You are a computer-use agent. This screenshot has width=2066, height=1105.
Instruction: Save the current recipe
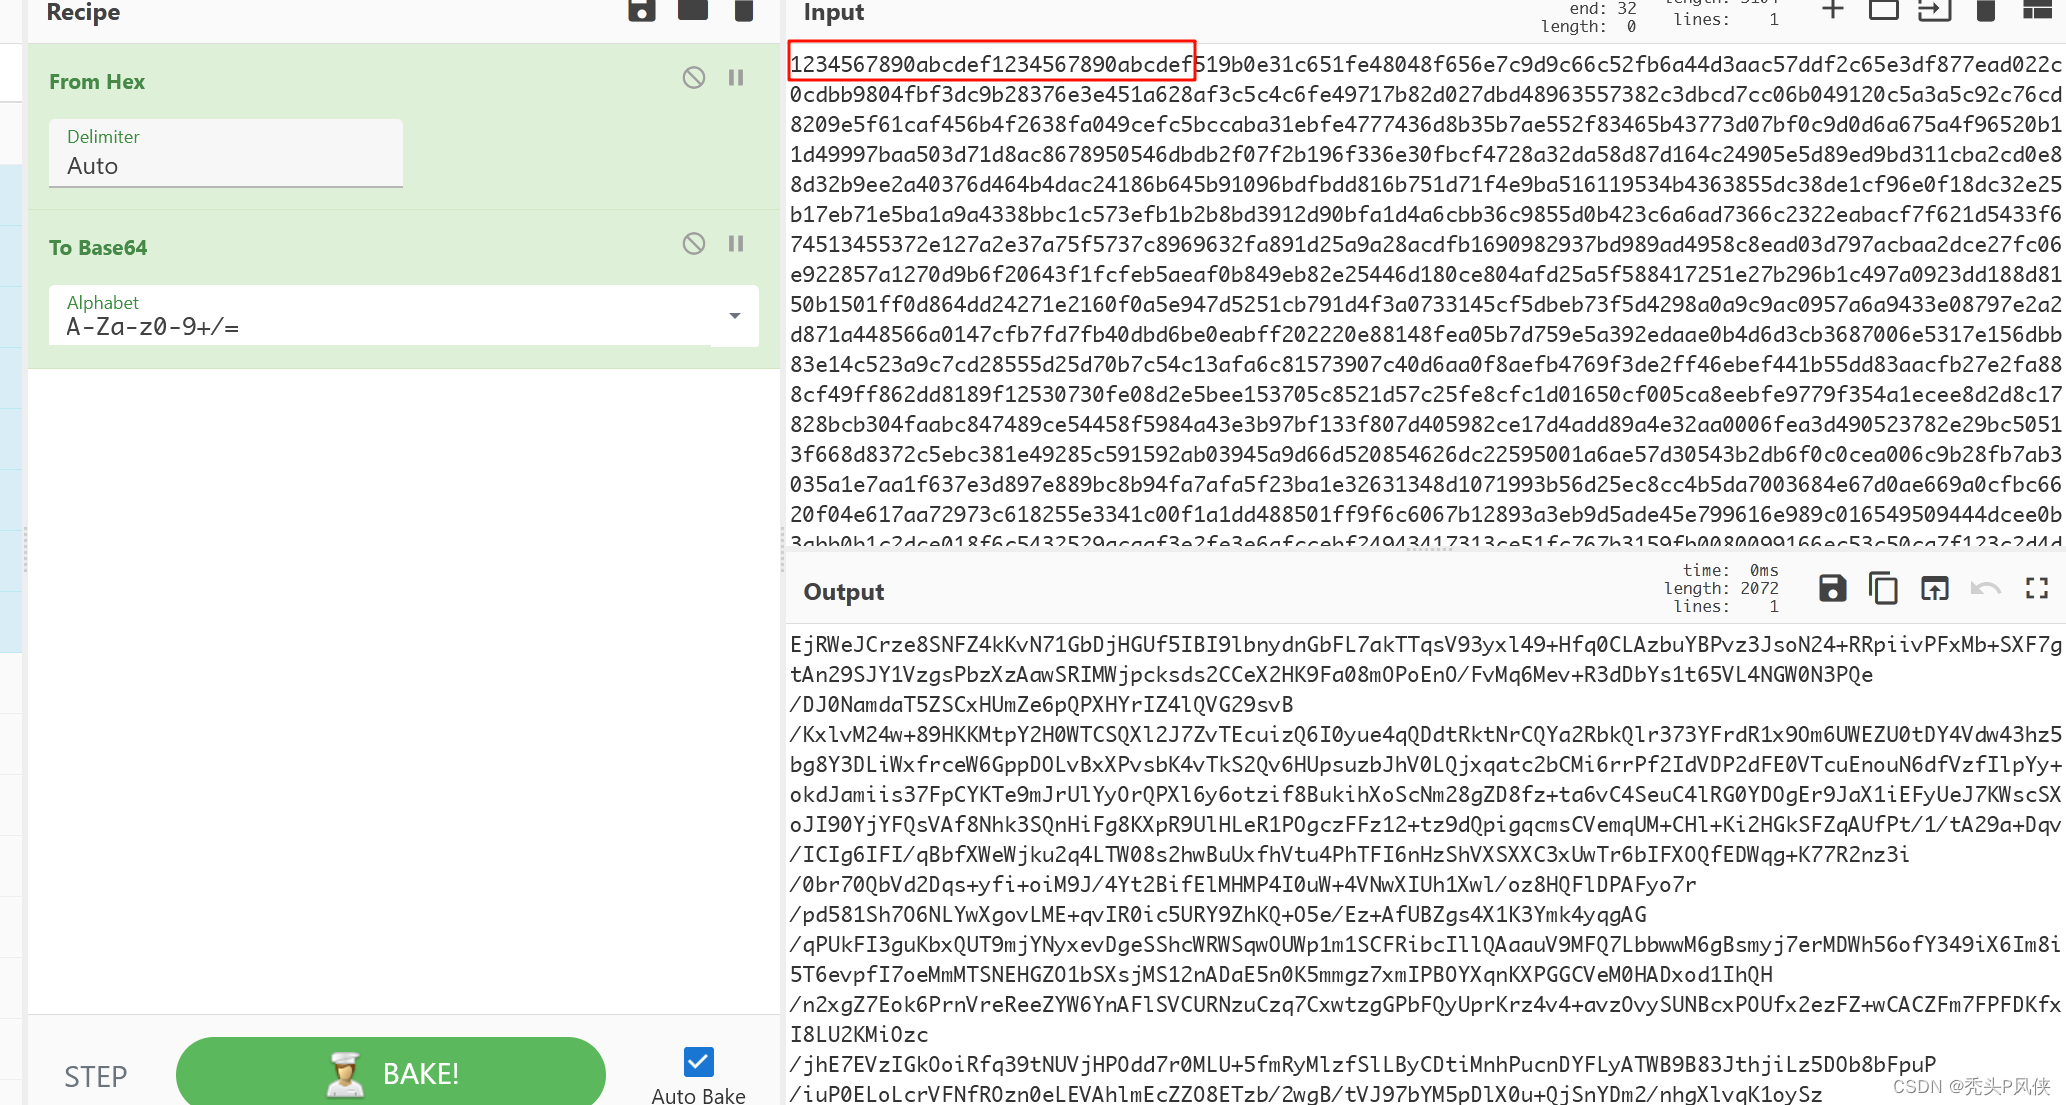[642, 11]
